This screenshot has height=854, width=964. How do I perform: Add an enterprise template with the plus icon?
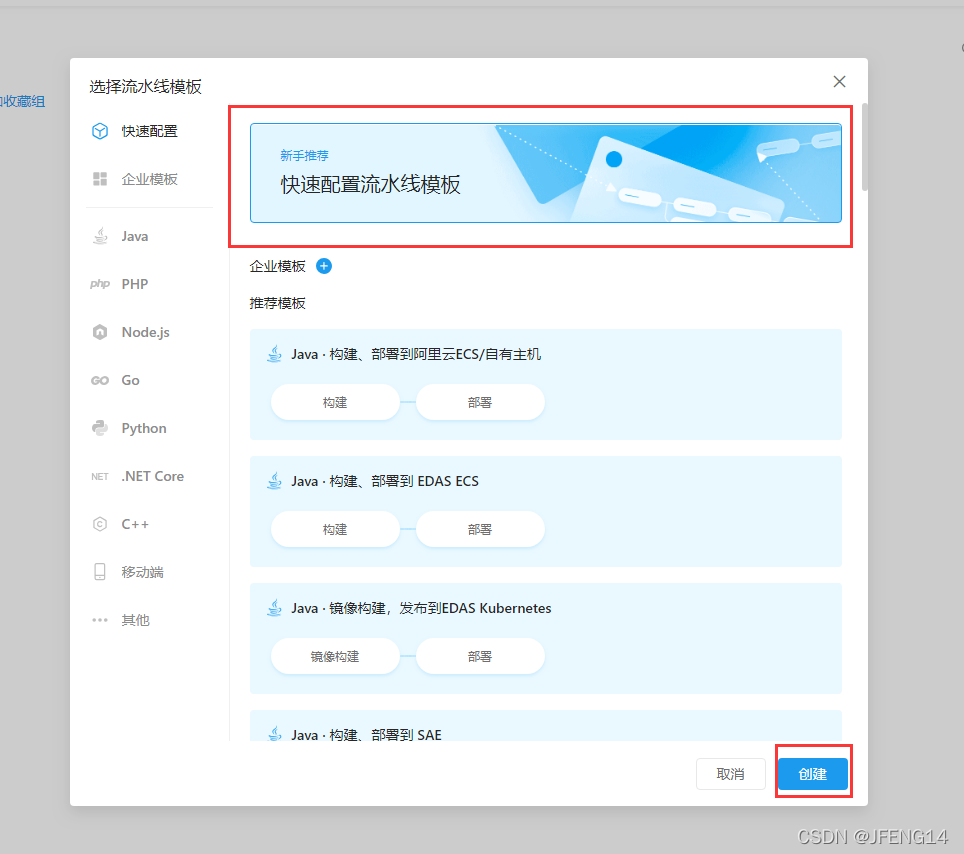point(324,266)
